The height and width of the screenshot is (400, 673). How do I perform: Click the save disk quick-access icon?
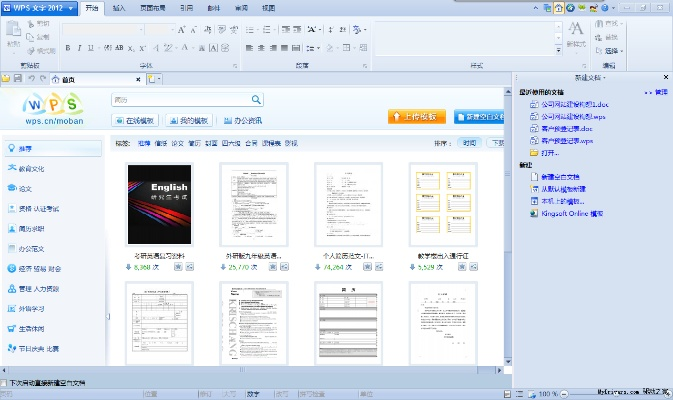[x=18, y=79]
